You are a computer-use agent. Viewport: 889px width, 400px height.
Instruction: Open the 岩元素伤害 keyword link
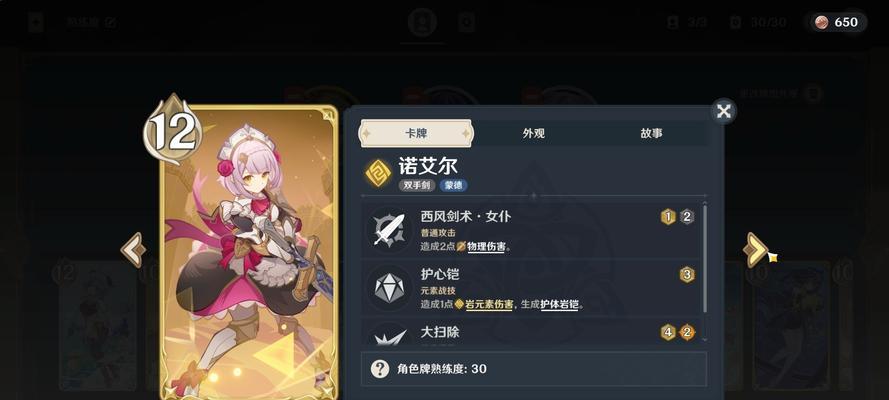pyautogui.click(x=489, y=304)
